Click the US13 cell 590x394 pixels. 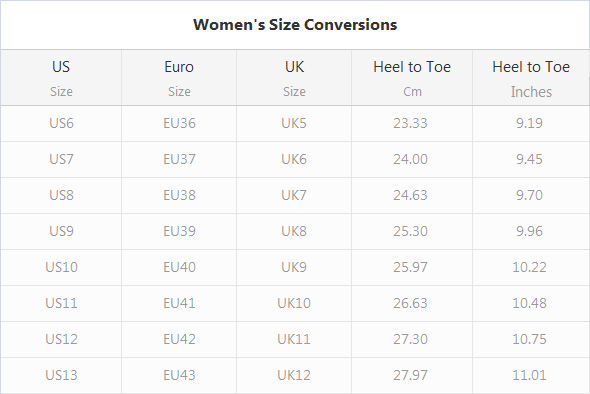pos(61,375)
